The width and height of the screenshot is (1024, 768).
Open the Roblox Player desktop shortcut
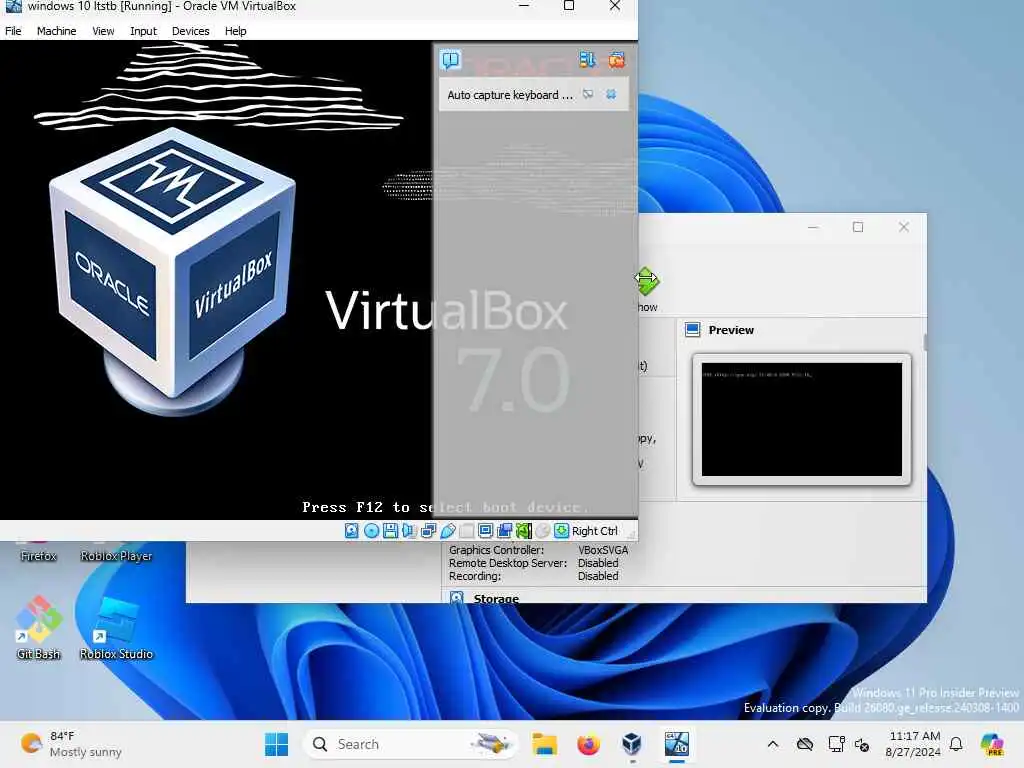tap(116, 552)
